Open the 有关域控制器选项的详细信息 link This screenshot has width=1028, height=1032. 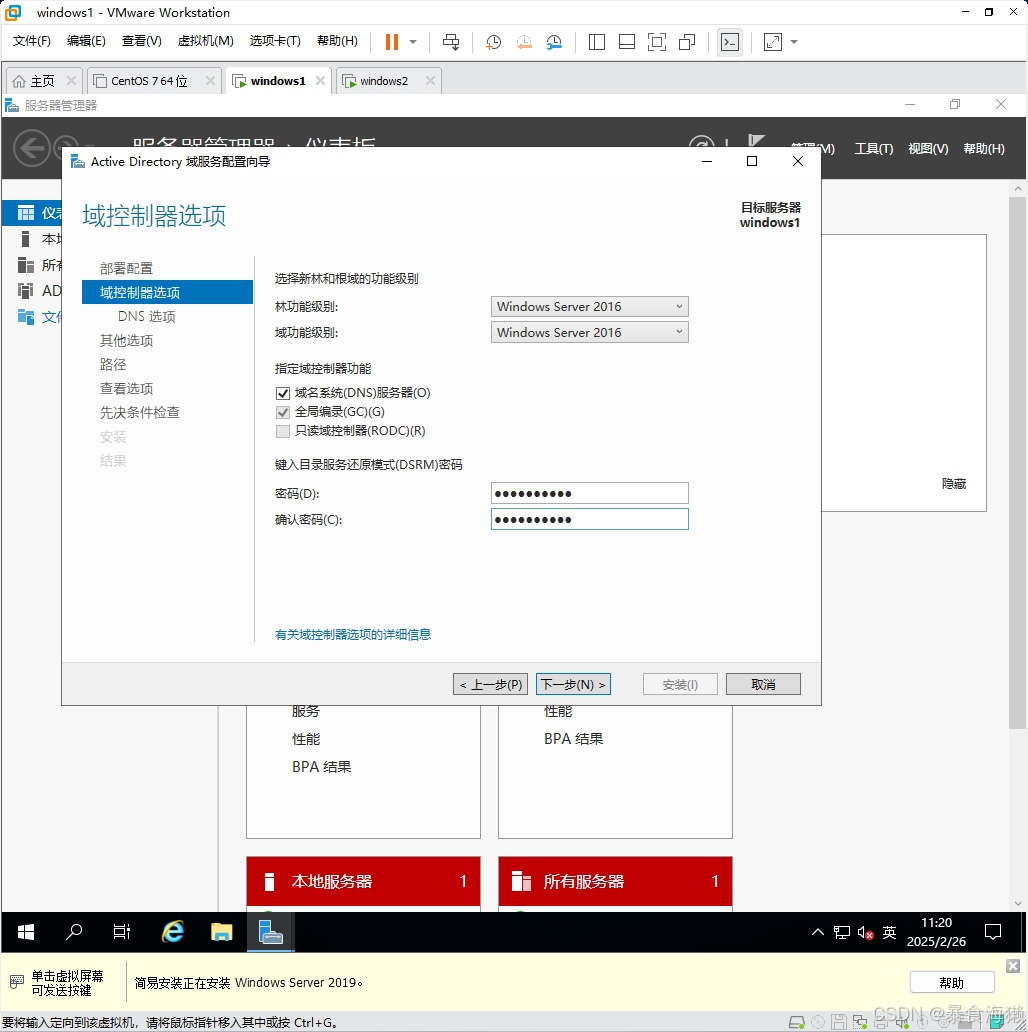point(353,634)
